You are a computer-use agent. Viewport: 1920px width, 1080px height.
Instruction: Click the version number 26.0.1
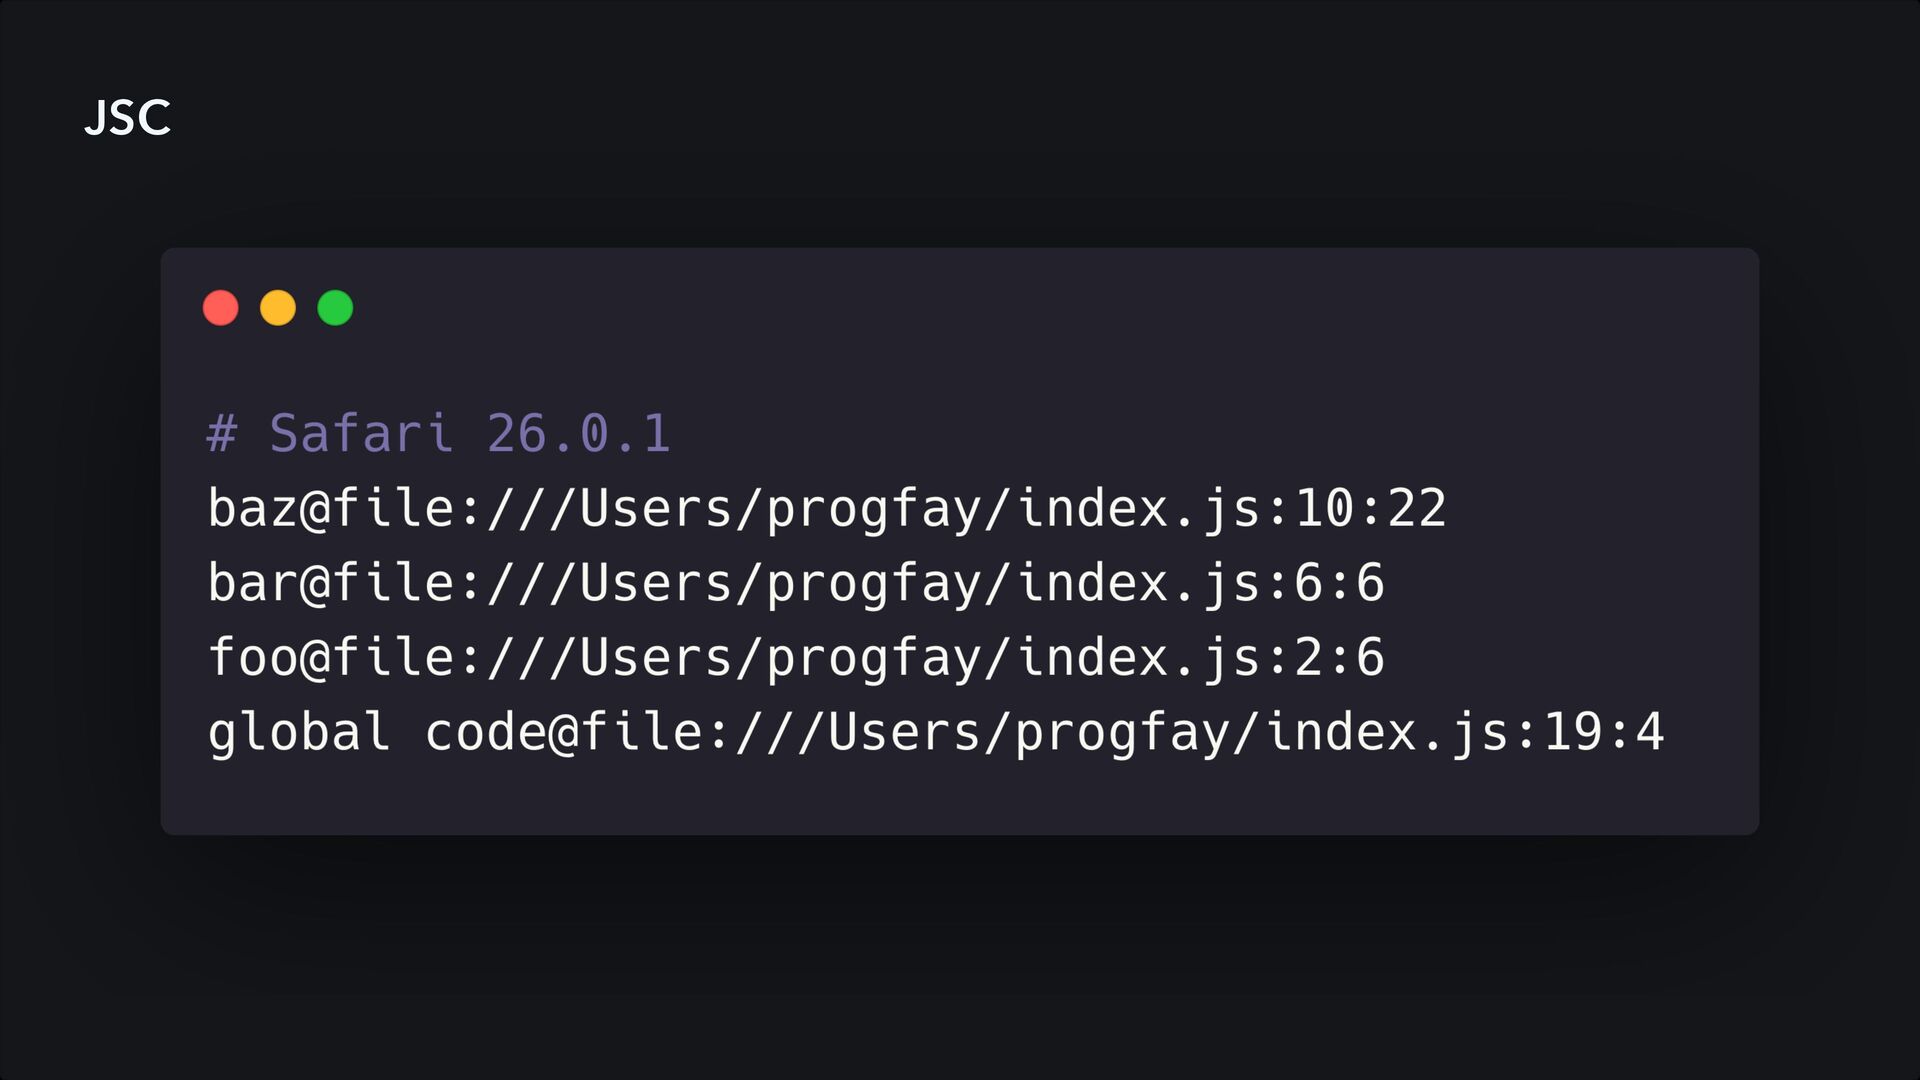(x=578, y=434)
